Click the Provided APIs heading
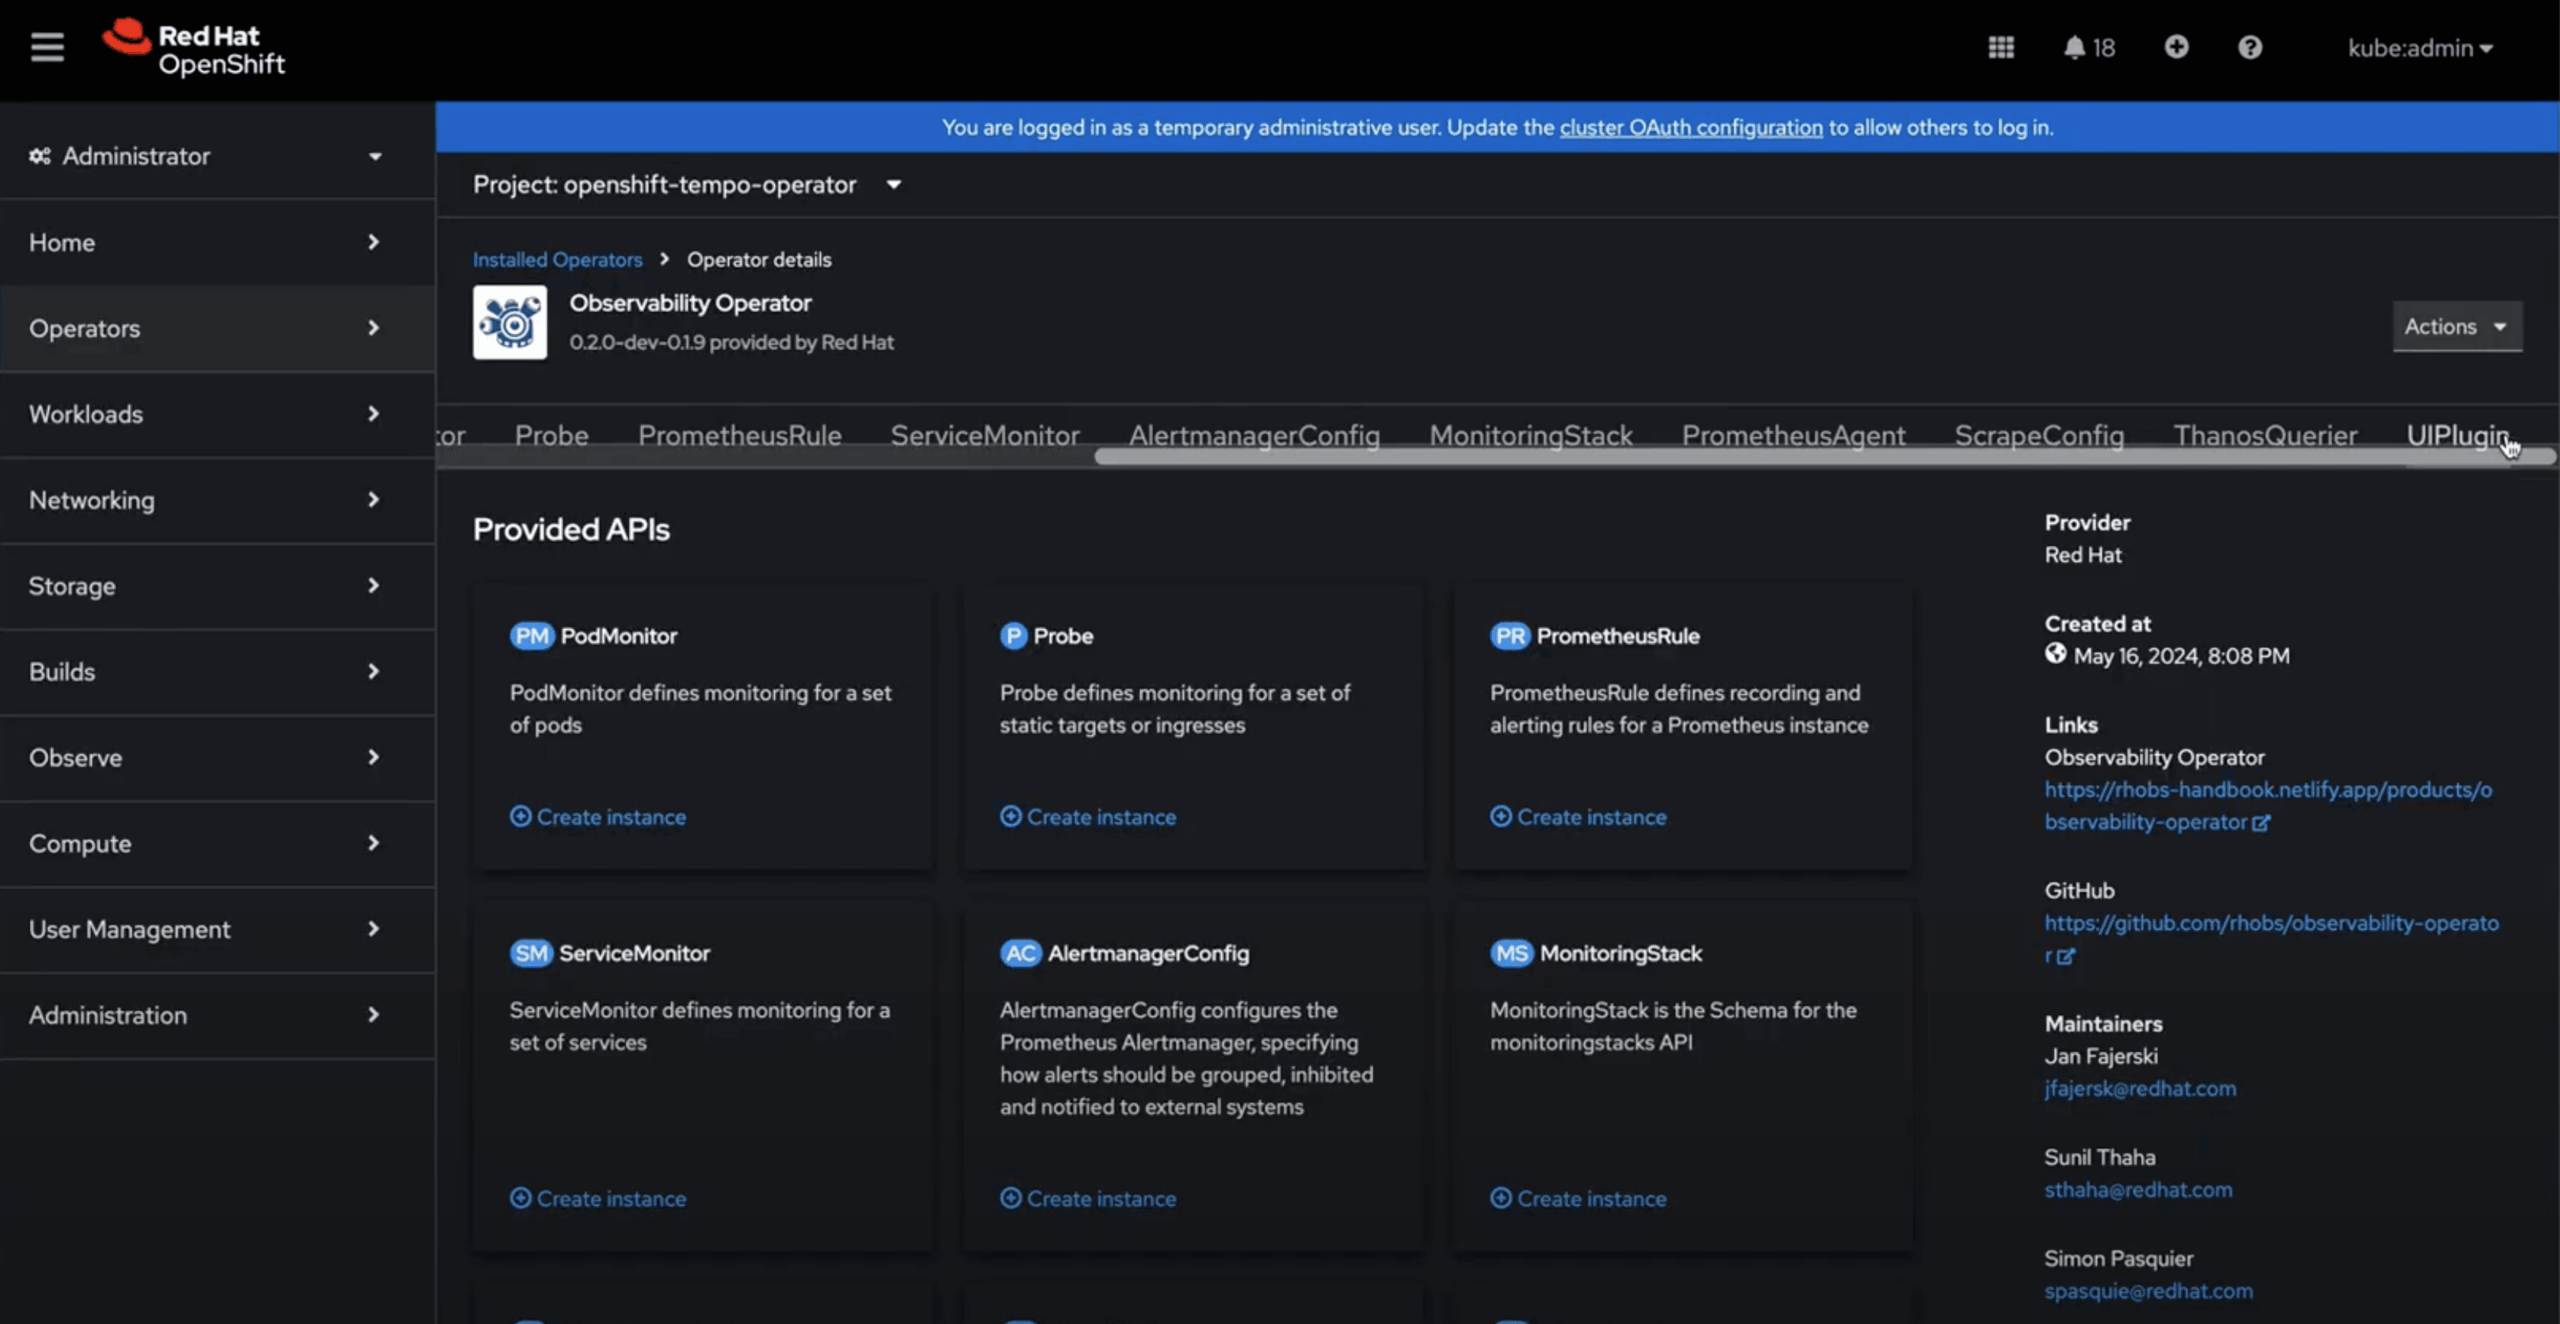The height and width of the screenshot is (1324, 2560). tap(571, 530)
